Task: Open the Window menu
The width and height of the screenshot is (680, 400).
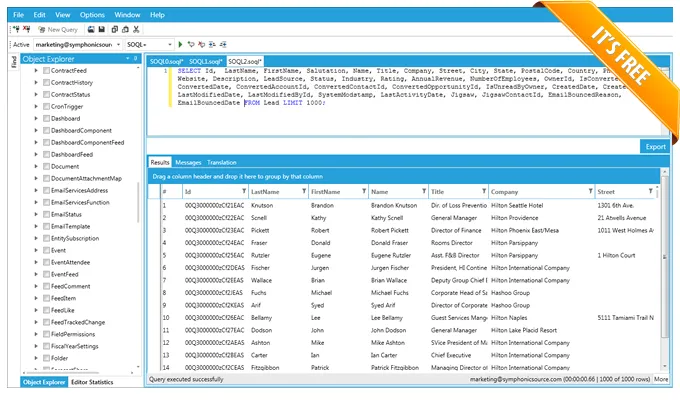Action: point(127,15)
